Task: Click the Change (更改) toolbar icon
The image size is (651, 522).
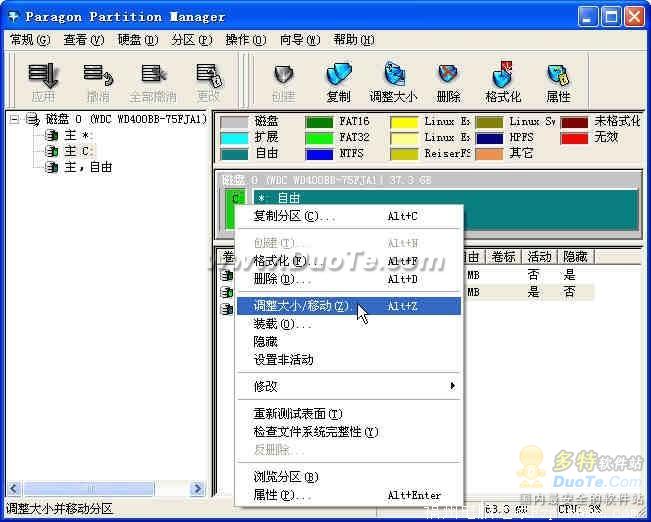Action: coord(208,82)
